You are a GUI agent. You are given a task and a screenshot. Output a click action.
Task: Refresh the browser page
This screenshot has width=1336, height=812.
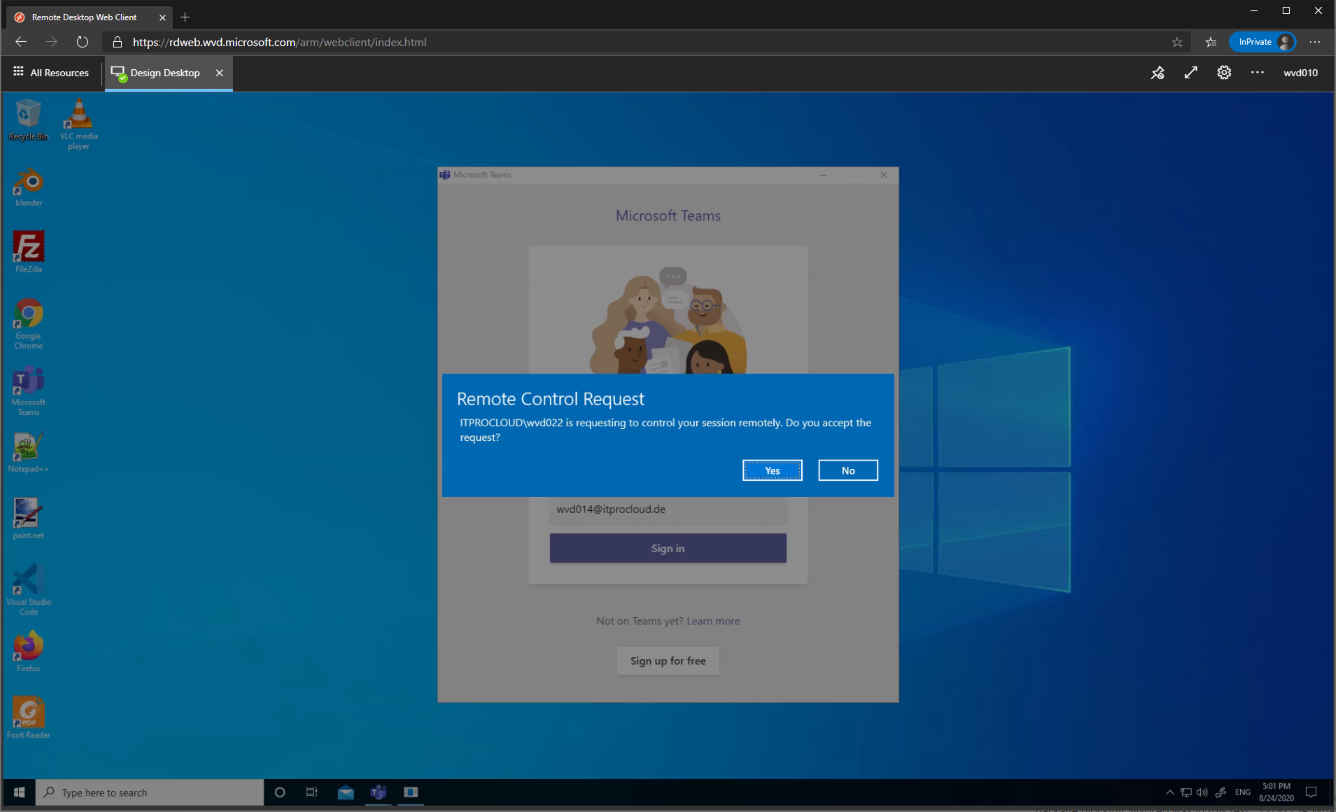tap(82, 42)
